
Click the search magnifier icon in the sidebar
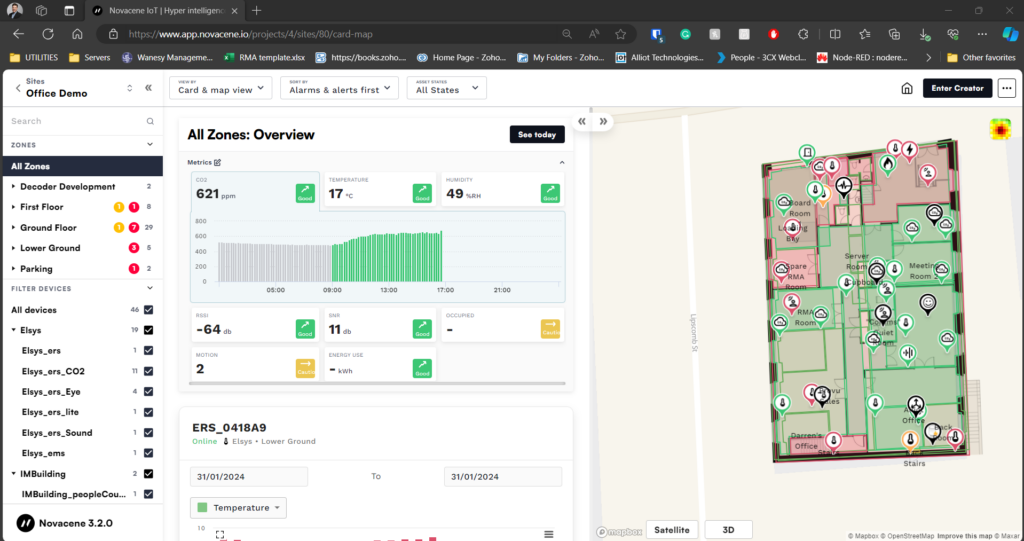pos(150,121)
